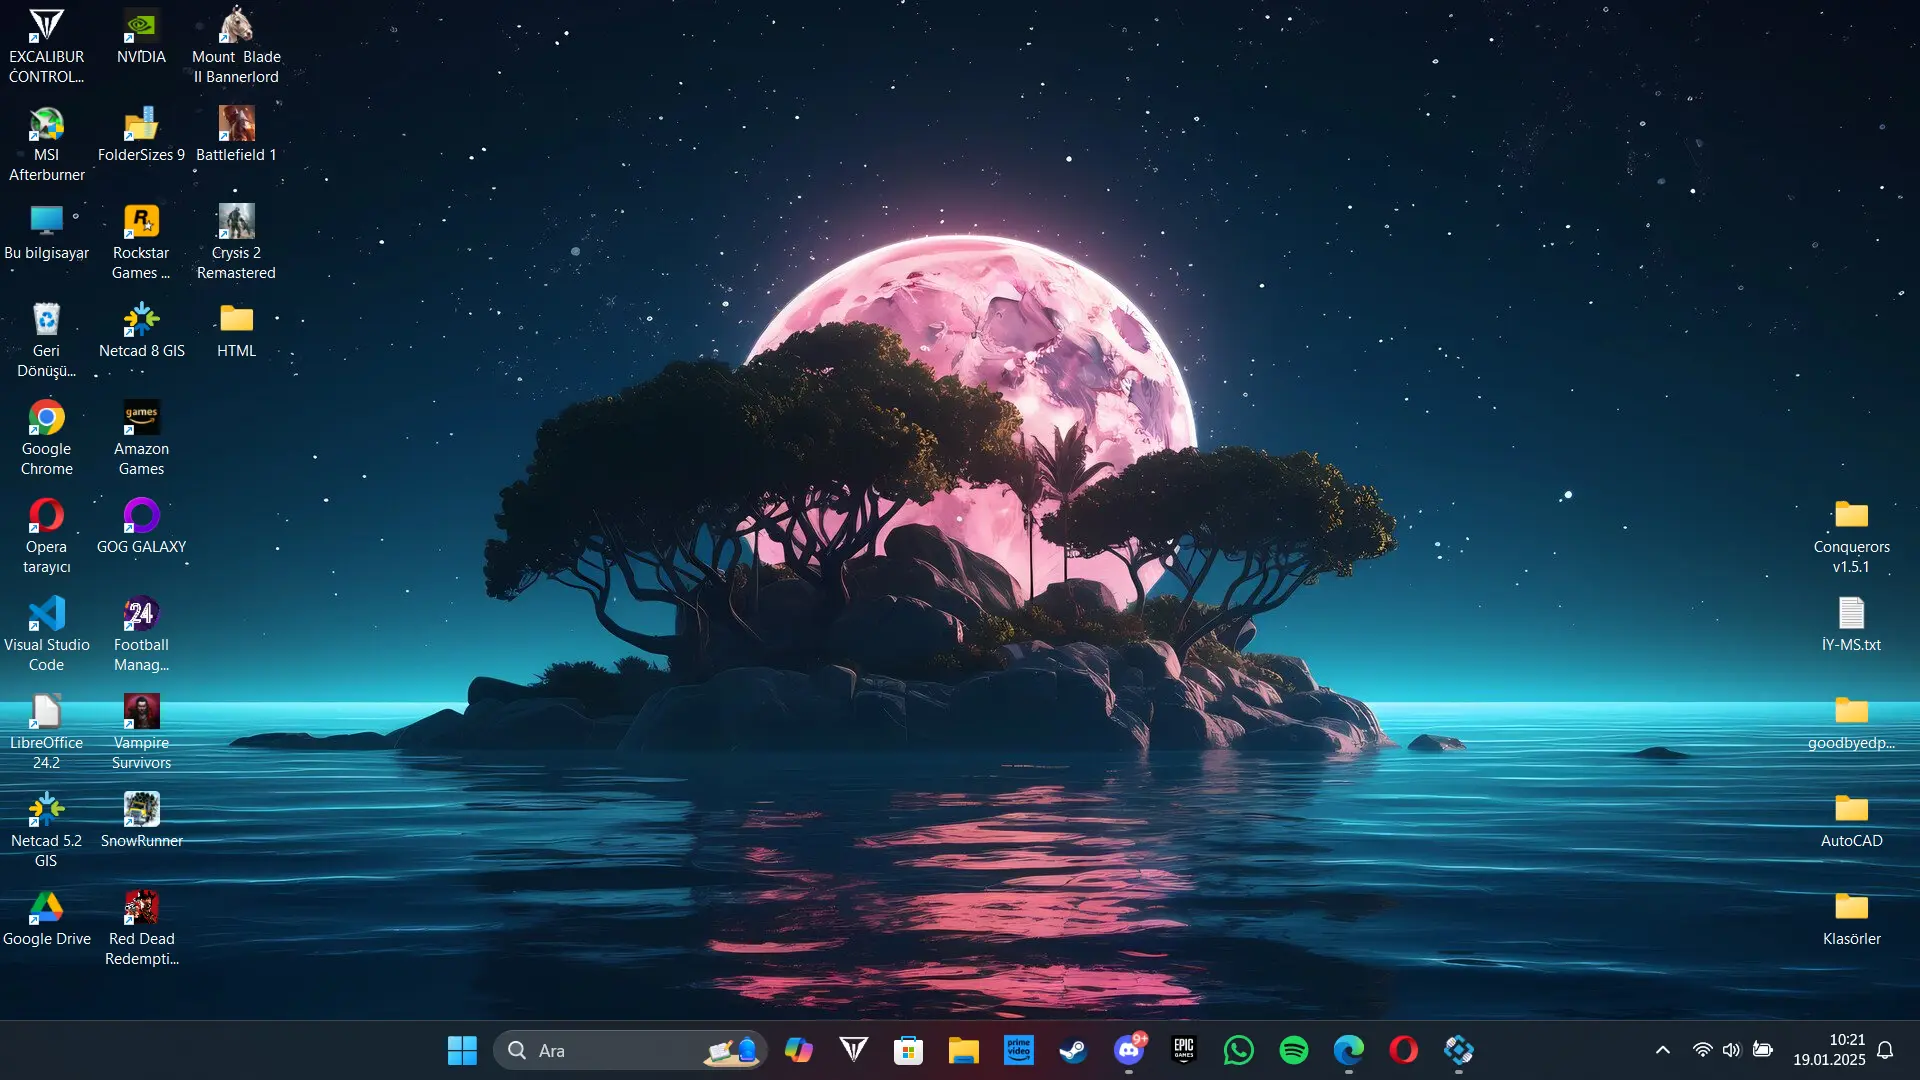Screen dimensions: 1920x1080
Task: Select the MSI Afterburner shortcut
Action: coord(46,144)
